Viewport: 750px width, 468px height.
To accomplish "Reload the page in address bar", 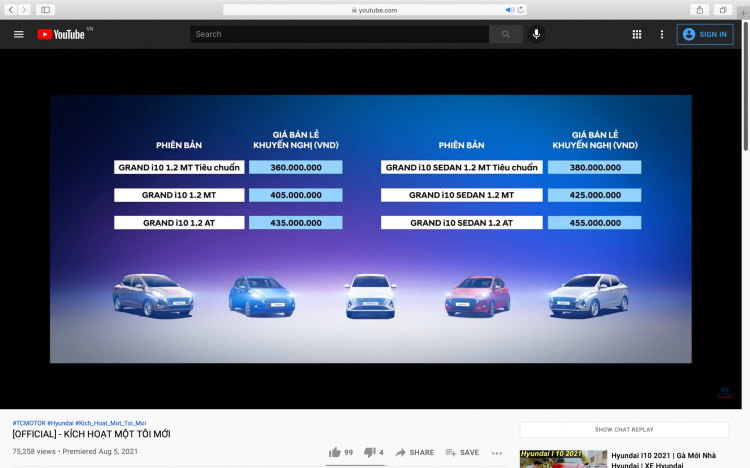I will (520, 10).
